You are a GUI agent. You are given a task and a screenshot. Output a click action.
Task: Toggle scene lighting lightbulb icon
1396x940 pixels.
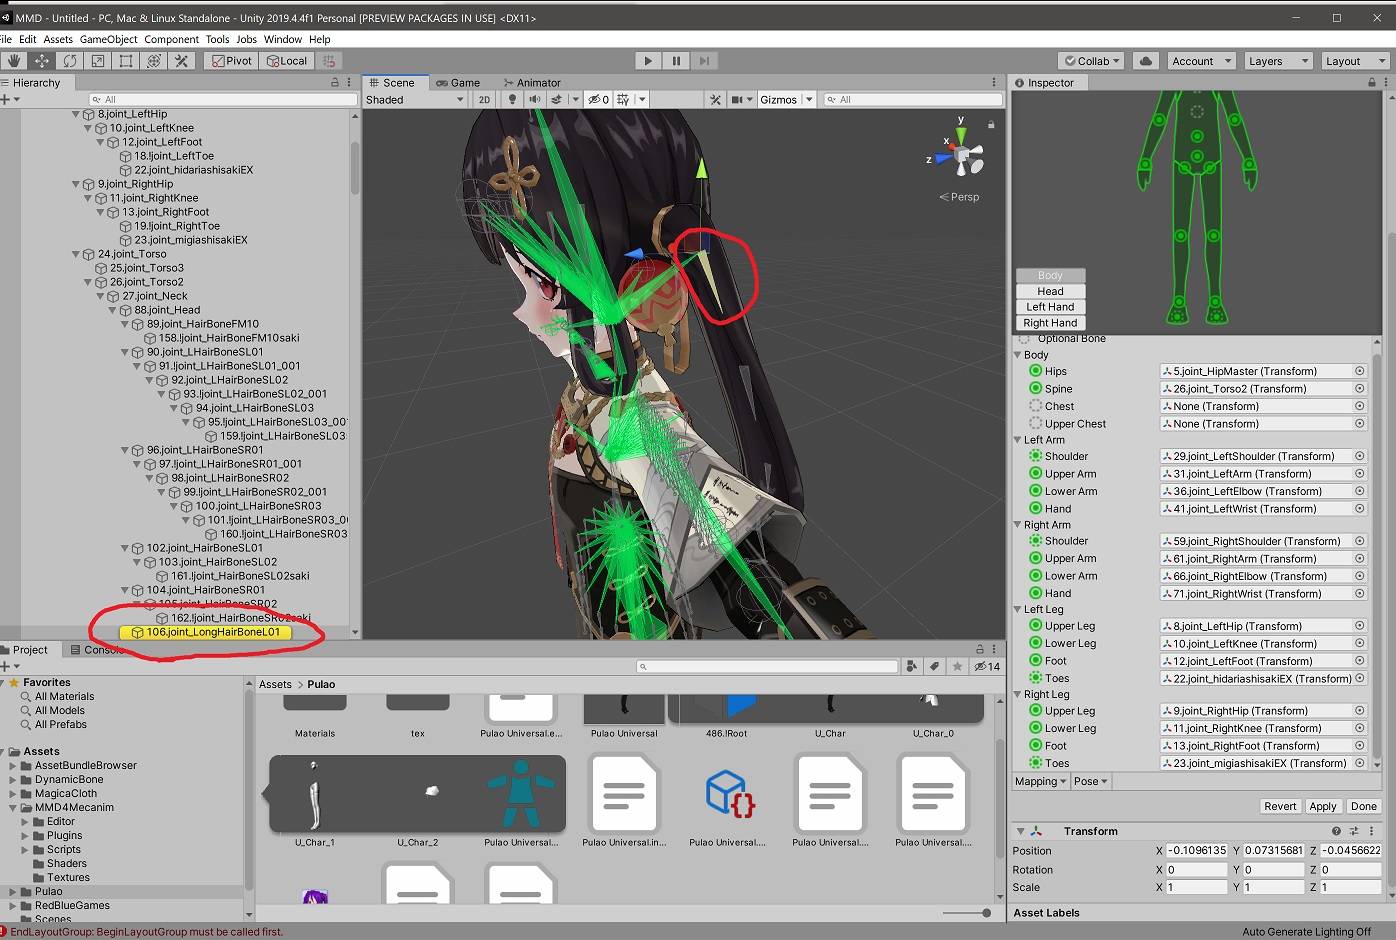[513, 100]
